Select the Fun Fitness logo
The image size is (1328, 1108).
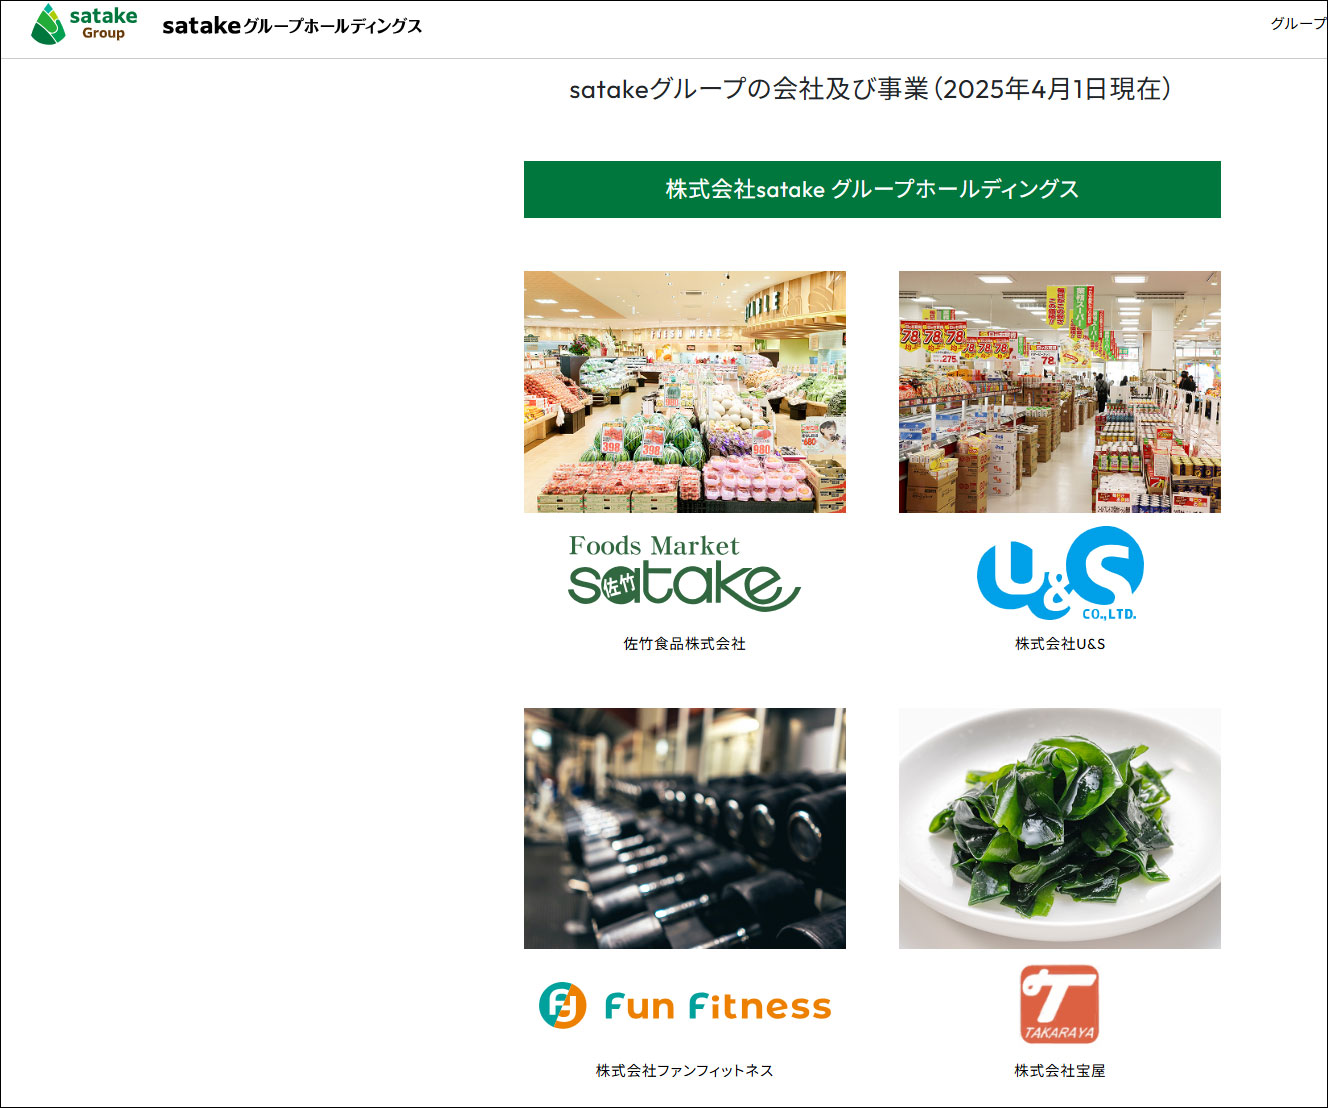(x=685, y=1005)
